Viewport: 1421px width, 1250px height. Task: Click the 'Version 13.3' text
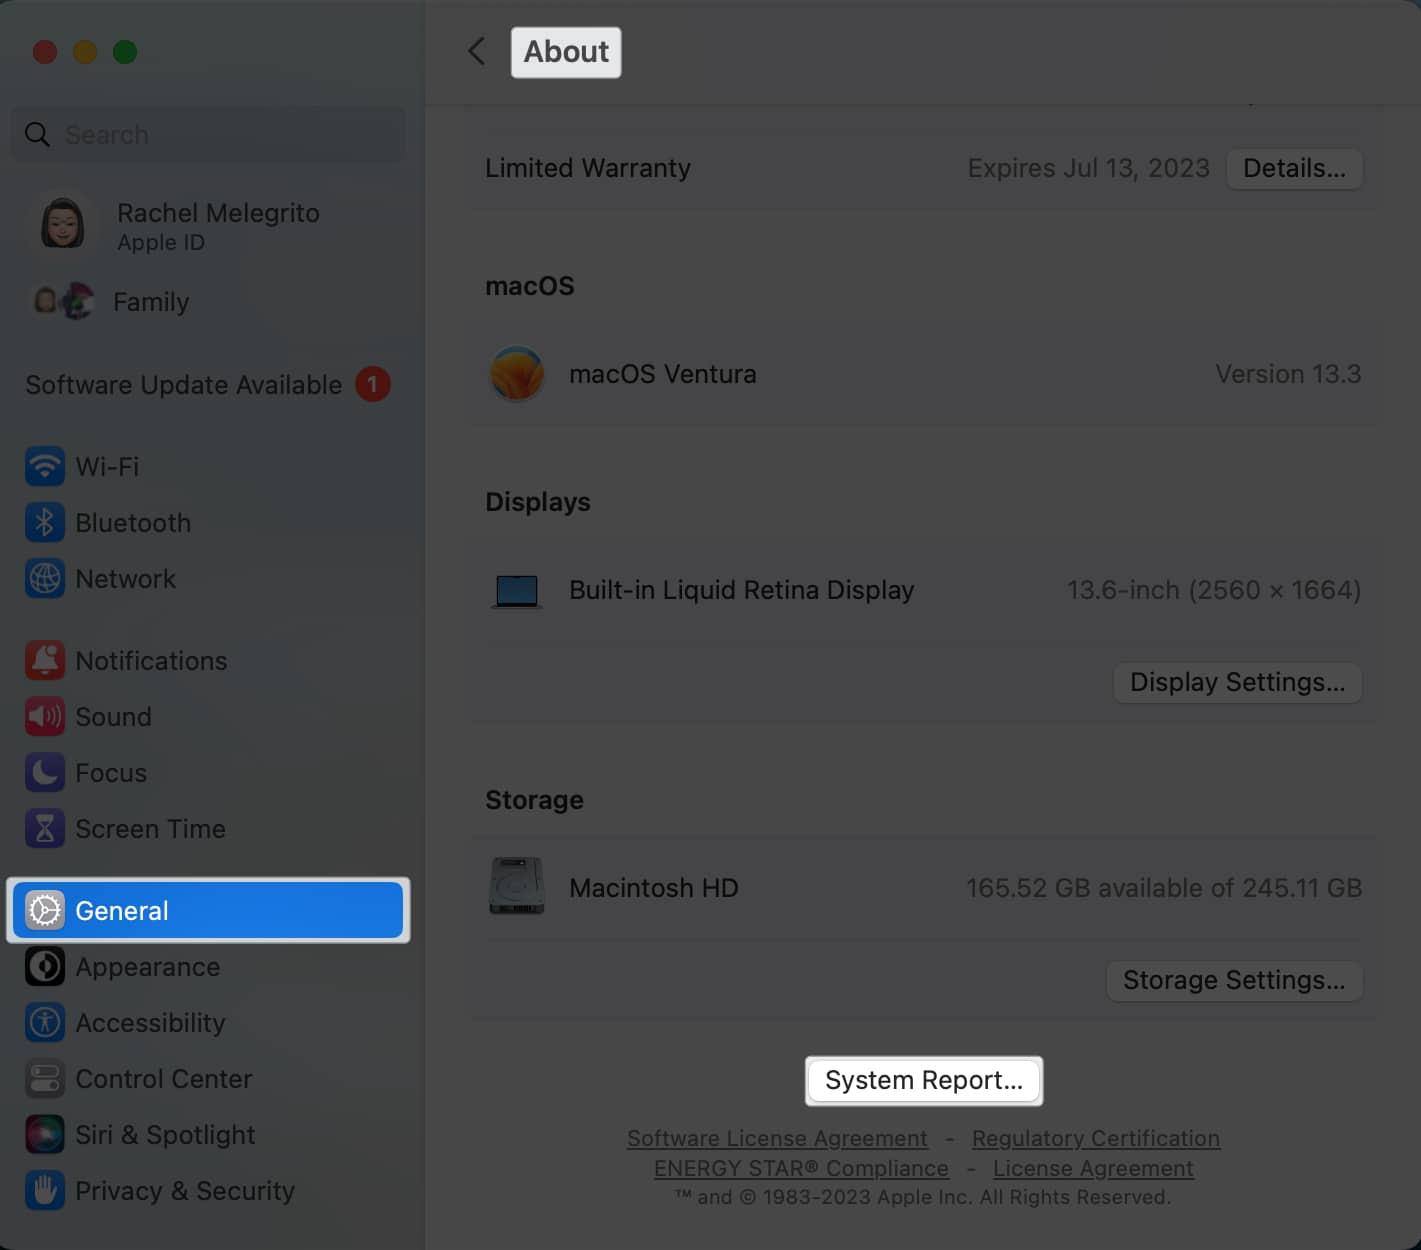tap(1288, 374)
